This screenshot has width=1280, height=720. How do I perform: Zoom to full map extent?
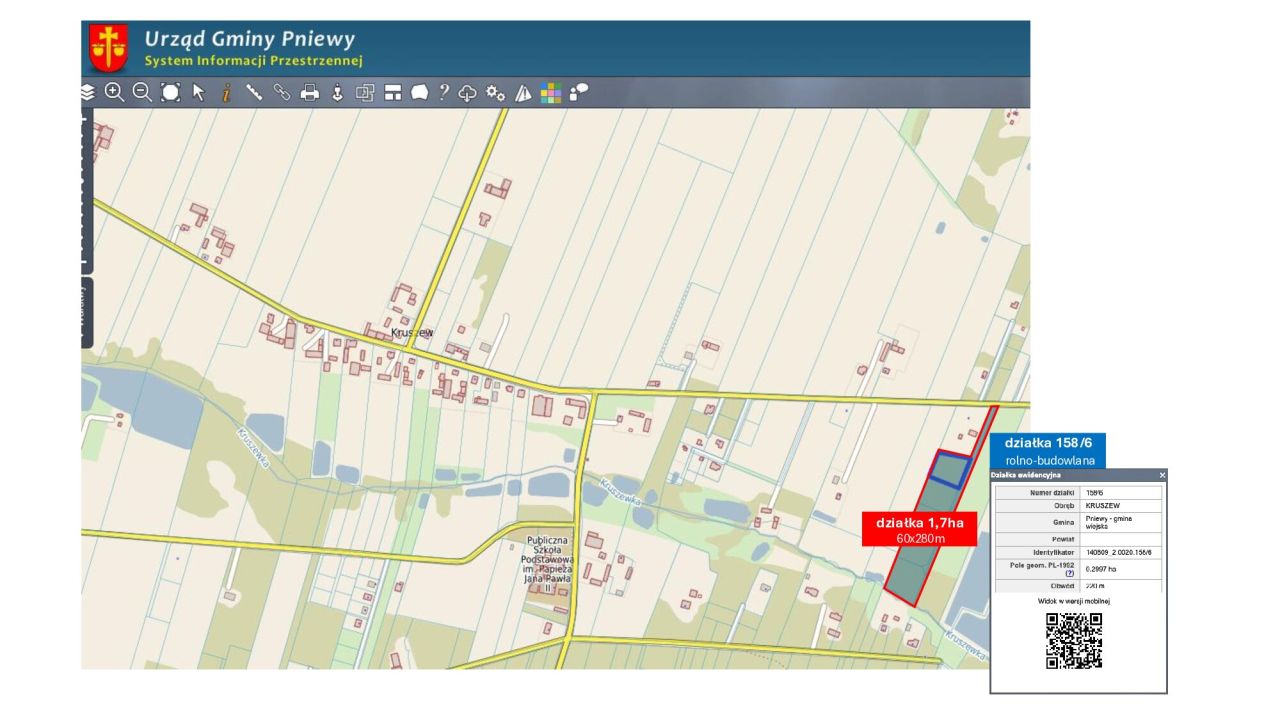[170, 92]
